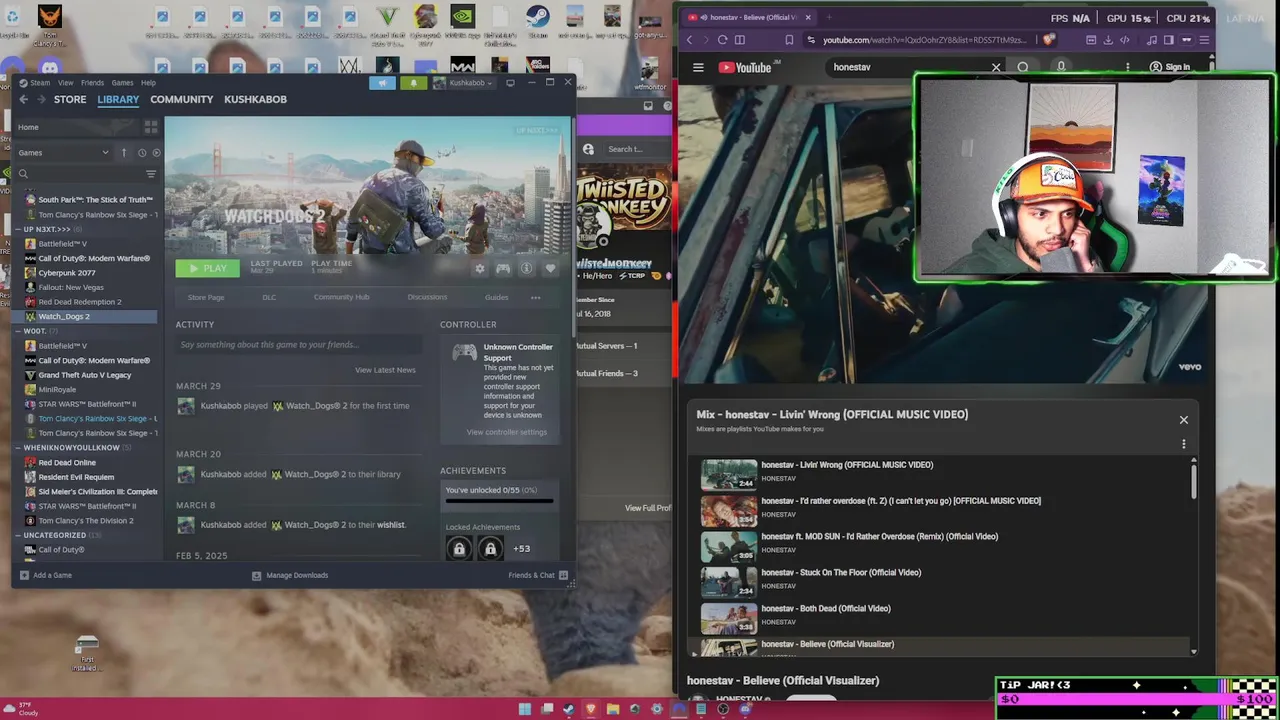1280x720 pixels.
Task: Click the Brave shields icon in the address bar
Action: click(x=1049, y=40)
